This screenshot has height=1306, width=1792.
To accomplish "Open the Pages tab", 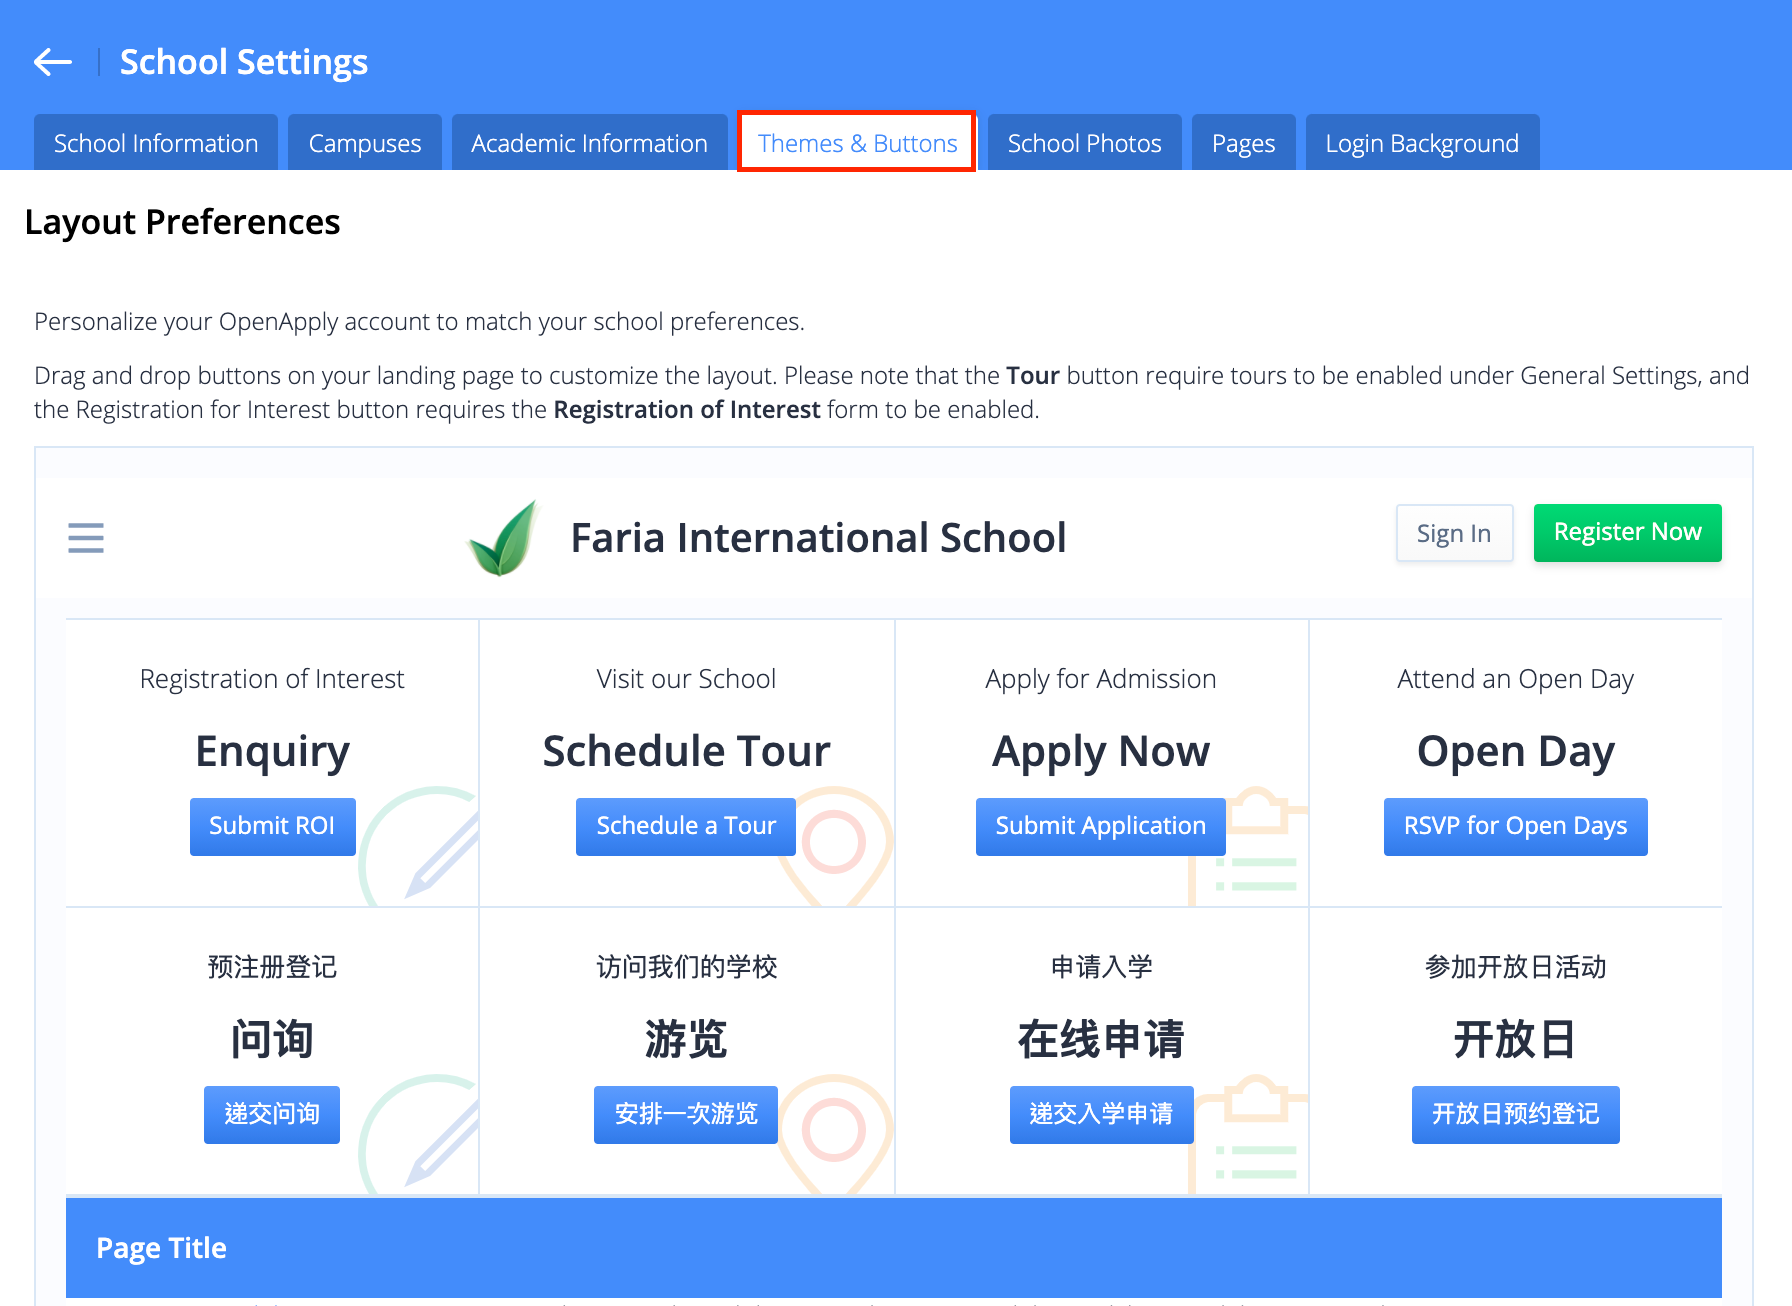I will click(1244, 143).
